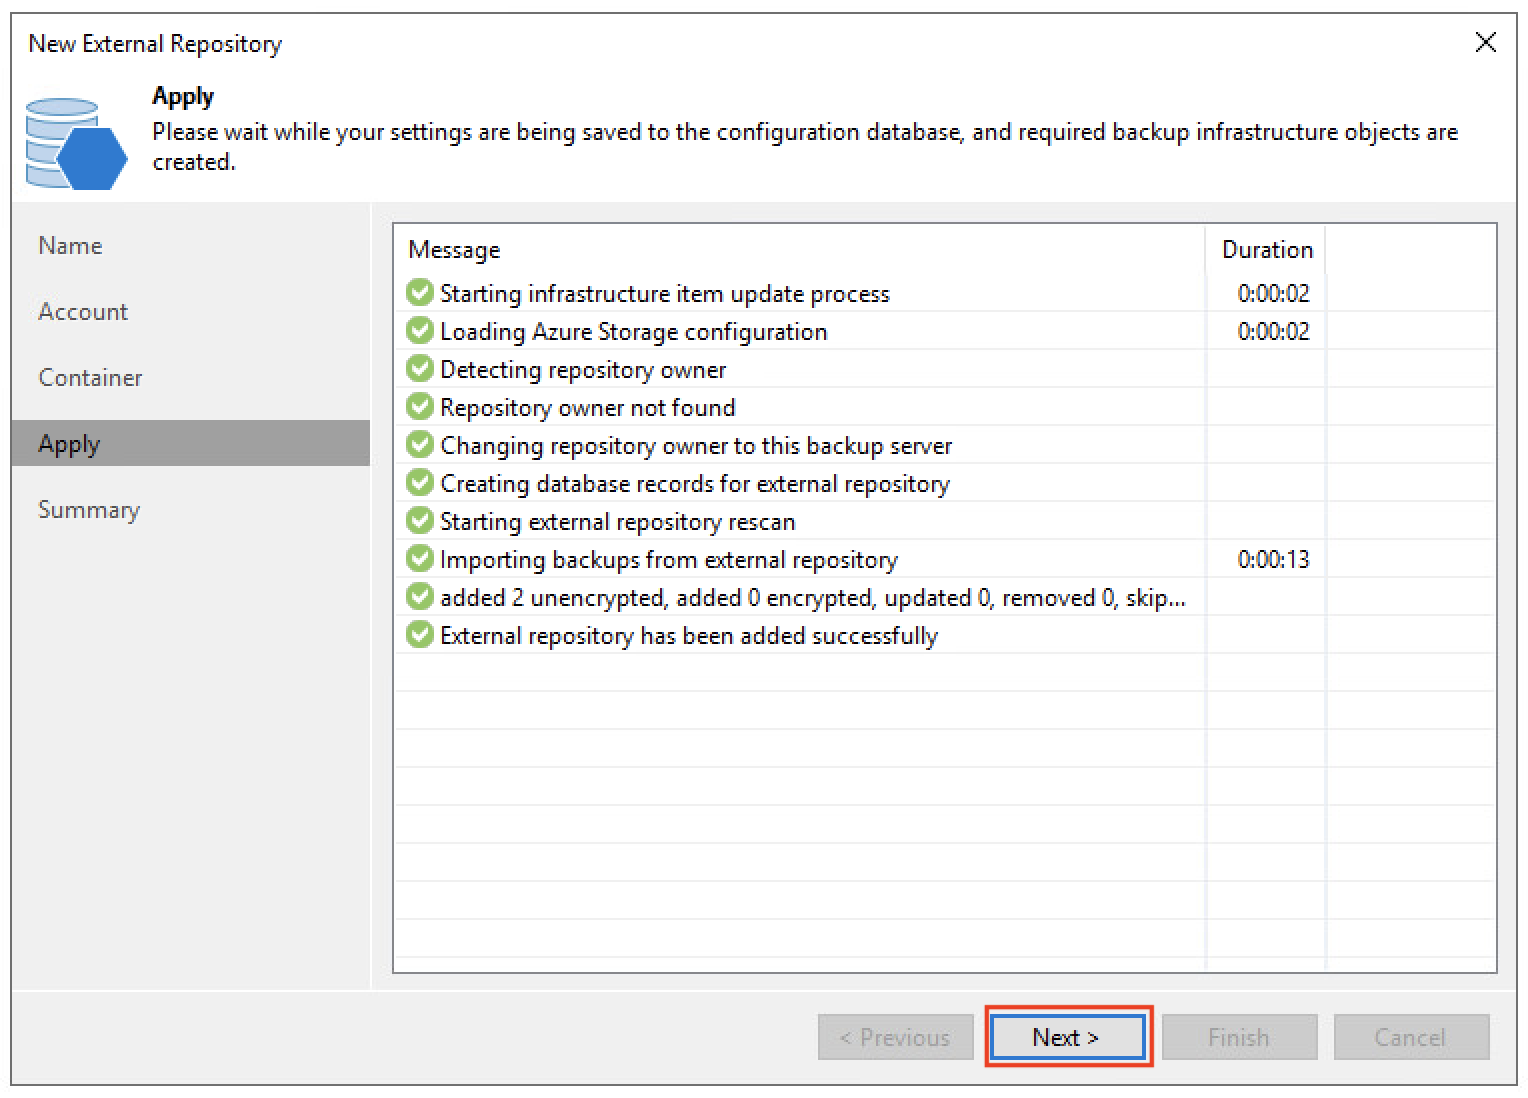This screenshot has width=1528, height=1098.
Task: Close the New External Repository dialog
Action: tap(1486, 42)
